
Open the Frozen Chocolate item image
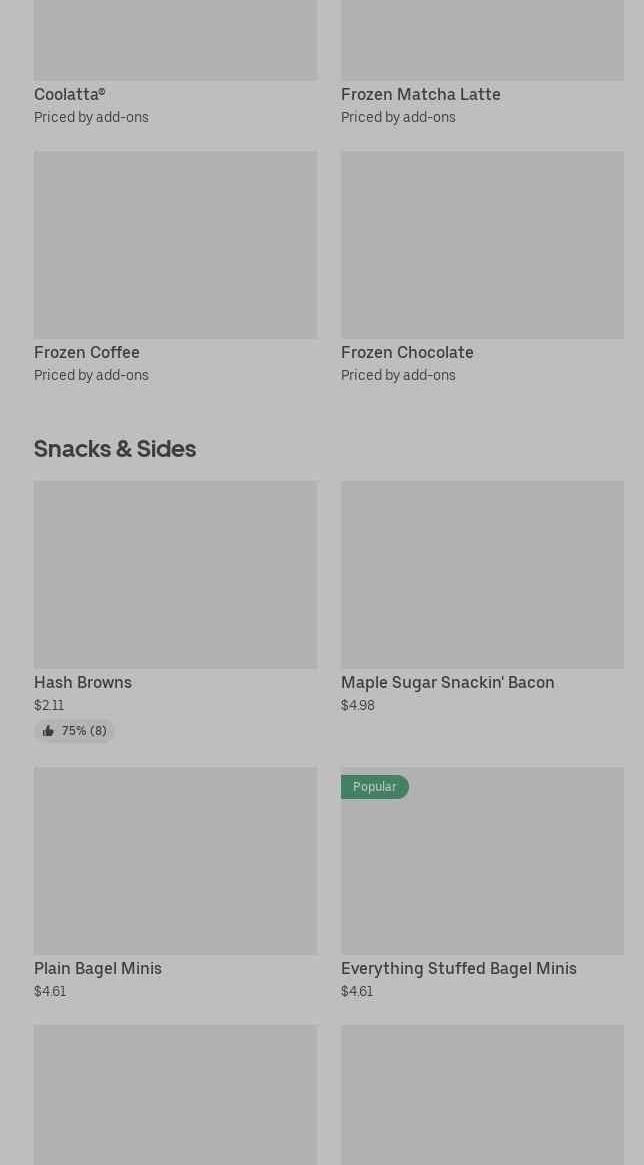click(482, 244)
